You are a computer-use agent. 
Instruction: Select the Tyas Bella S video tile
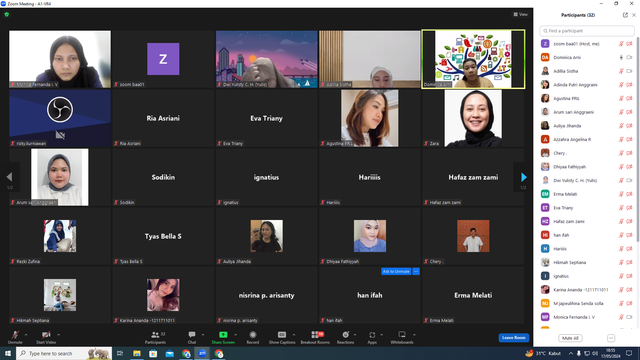point(163,236)
